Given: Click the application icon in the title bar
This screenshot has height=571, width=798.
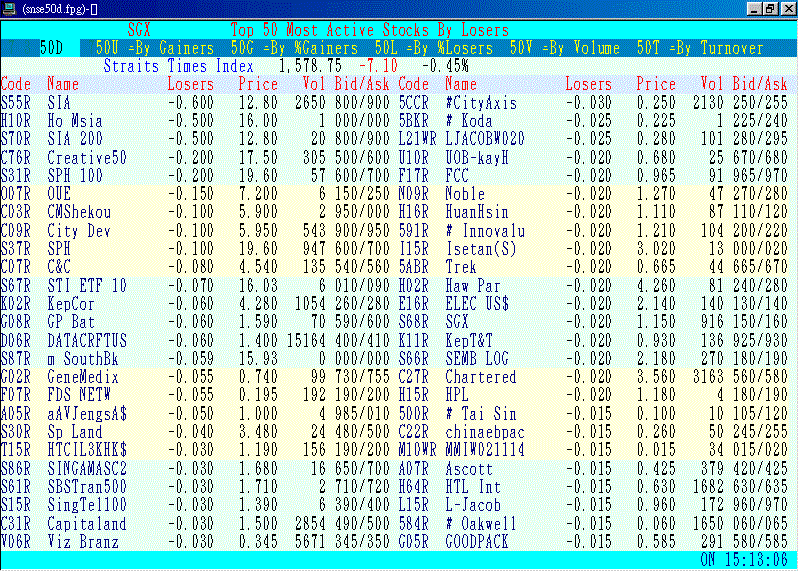Looking at the screenshot, I should pos(9,8).
